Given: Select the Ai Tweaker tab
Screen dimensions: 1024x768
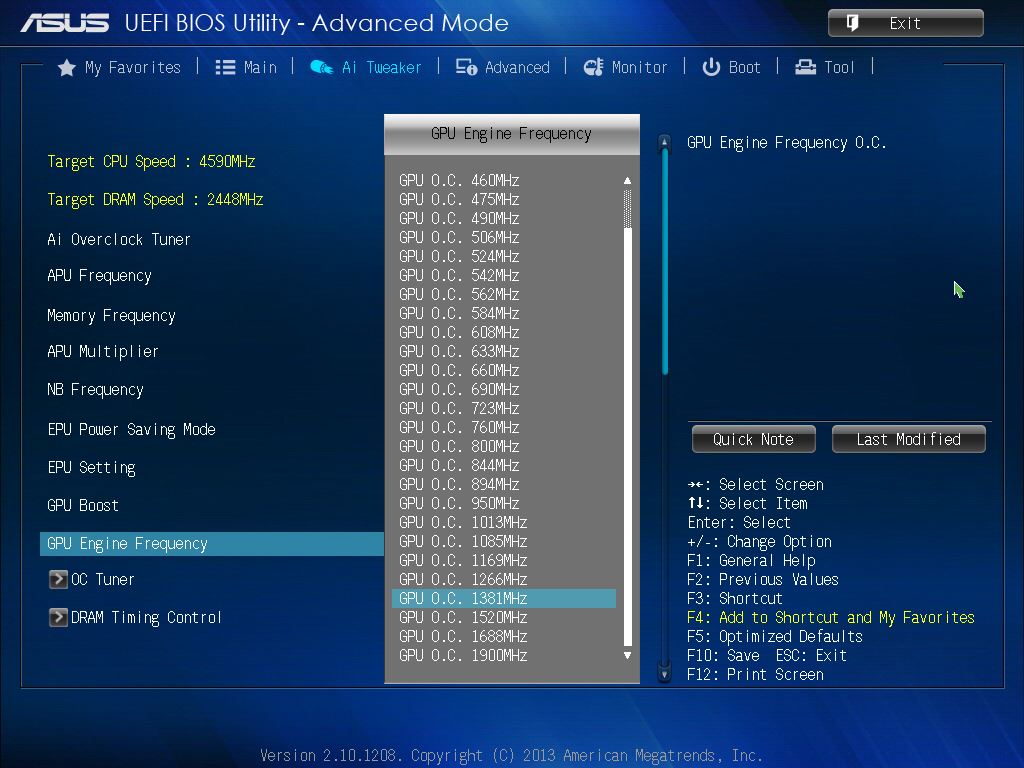Looking at the screenshot, I should point(366,67).
